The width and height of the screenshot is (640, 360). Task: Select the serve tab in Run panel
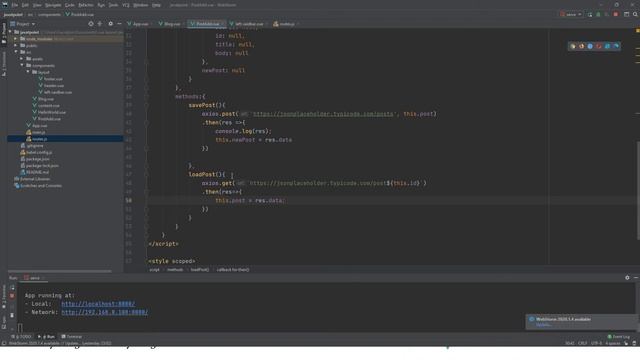(x=34, y=278)
